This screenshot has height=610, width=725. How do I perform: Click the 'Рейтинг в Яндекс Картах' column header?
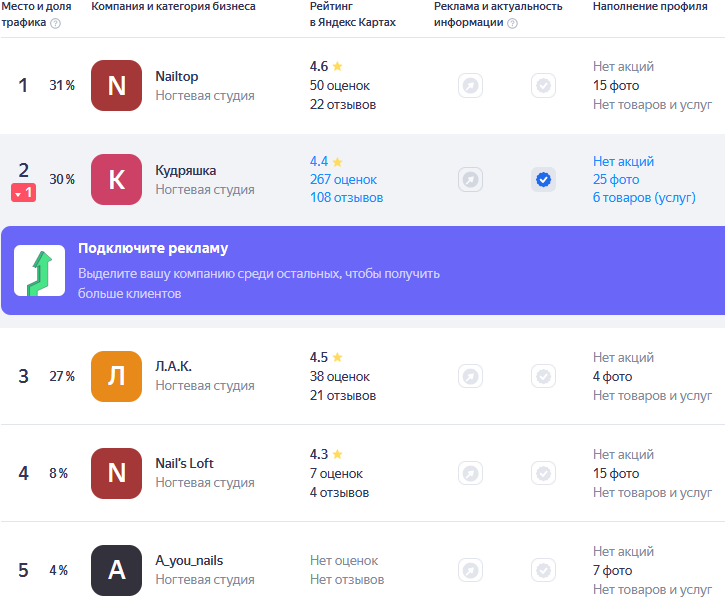pos(353,14)
